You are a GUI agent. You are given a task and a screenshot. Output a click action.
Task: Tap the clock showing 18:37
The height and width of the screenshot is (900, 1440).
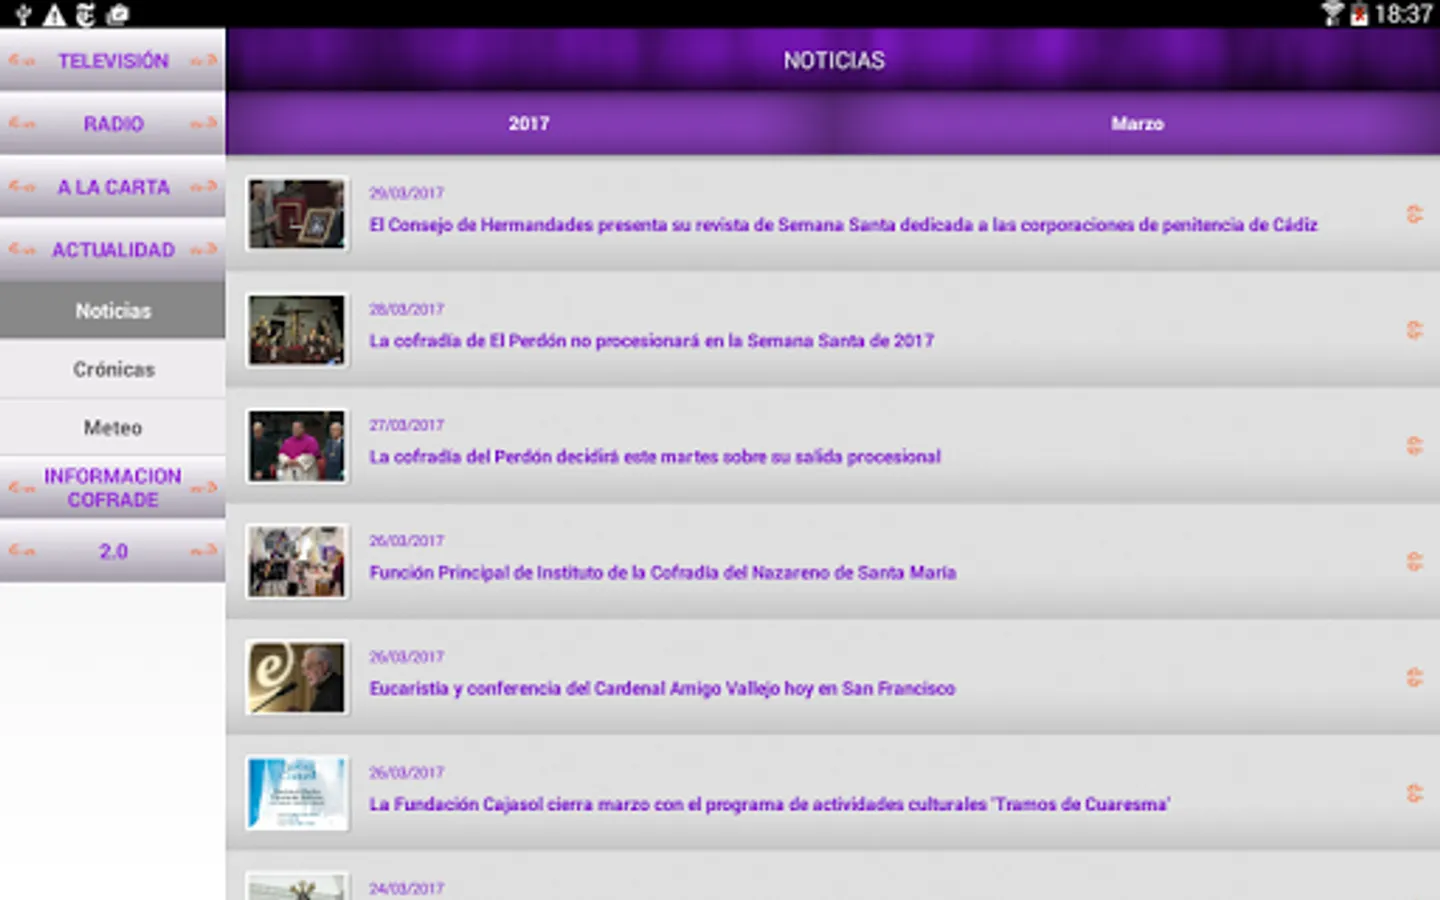click(x=1403, y=14)
